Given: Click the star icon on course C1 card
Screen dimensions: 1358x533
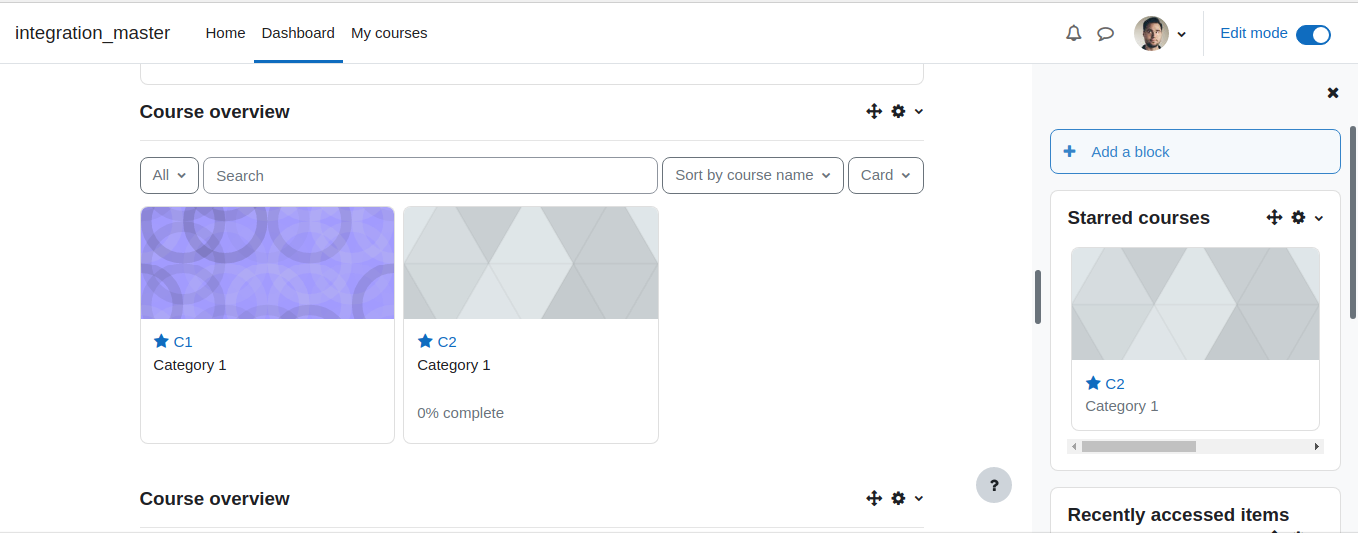Looking at the screenshot, I should (161, 341).
